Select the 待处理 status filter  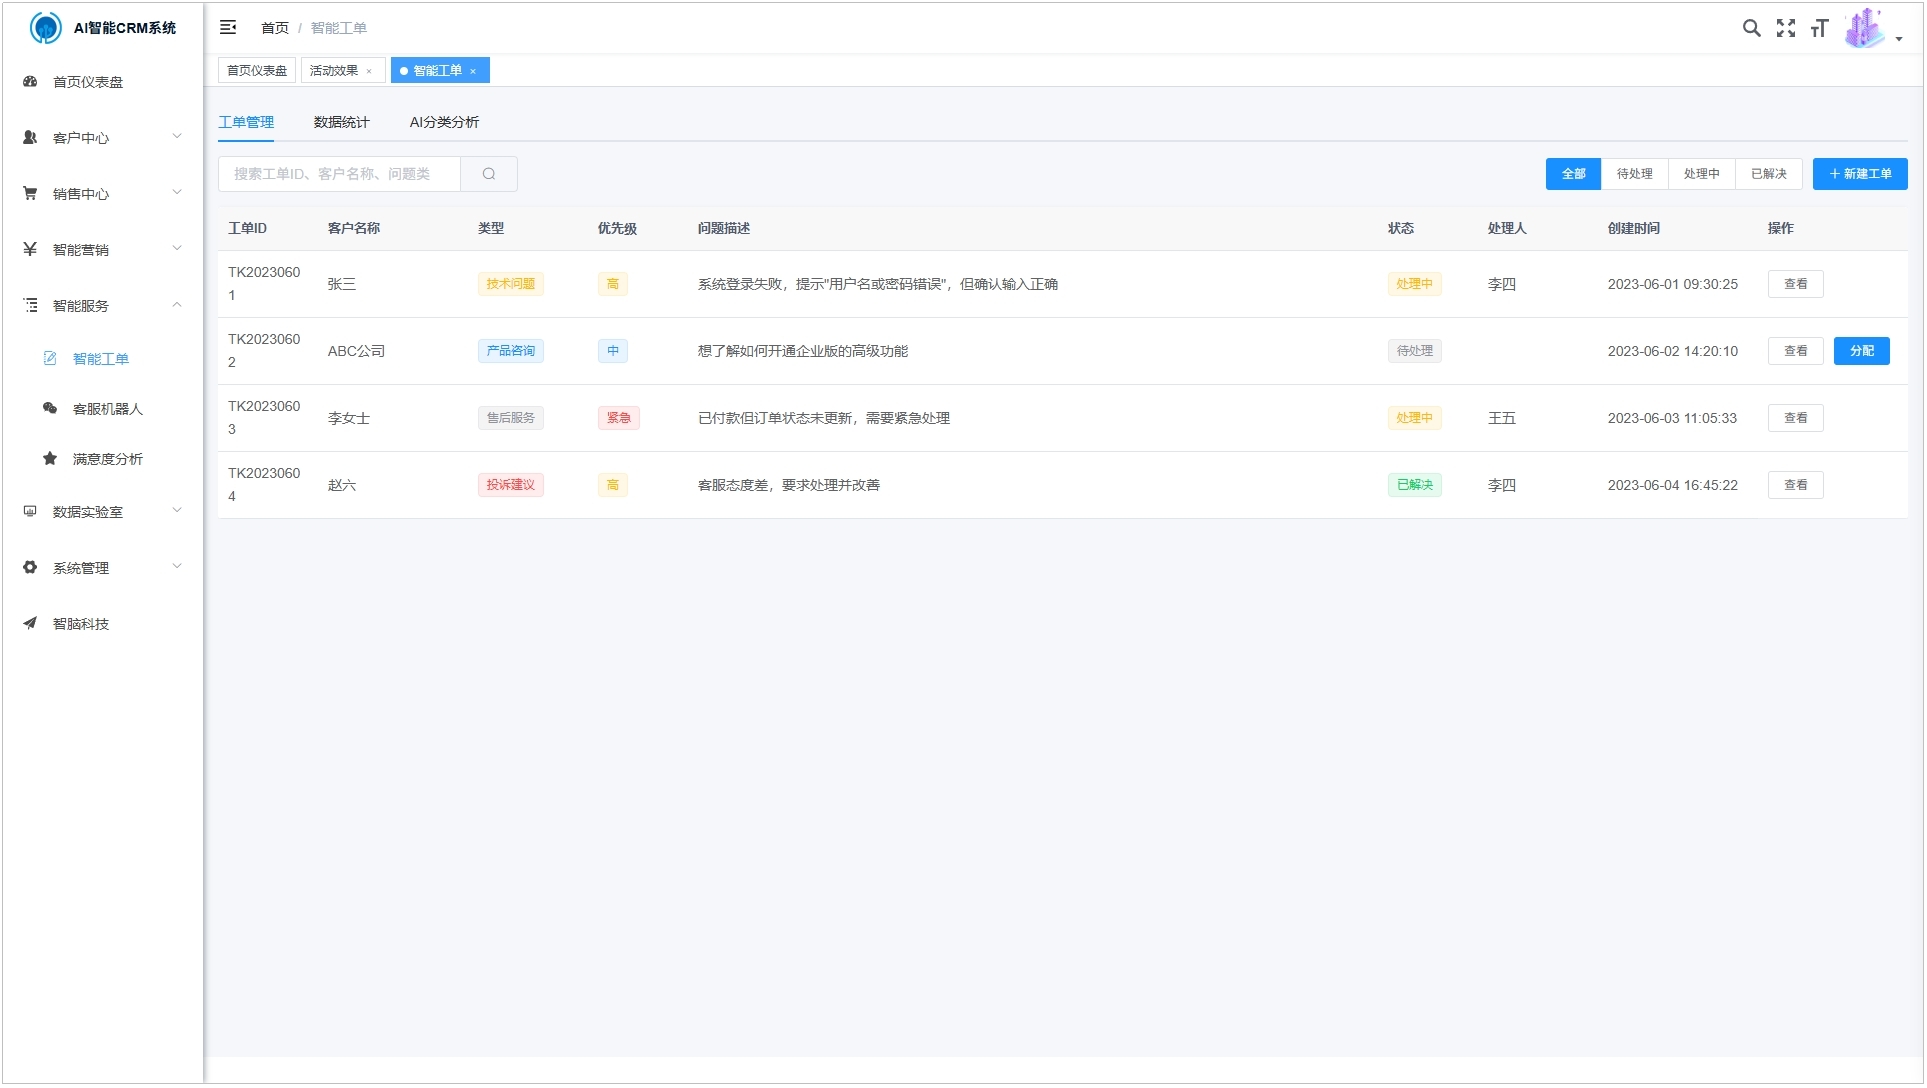click(1634, 174)
